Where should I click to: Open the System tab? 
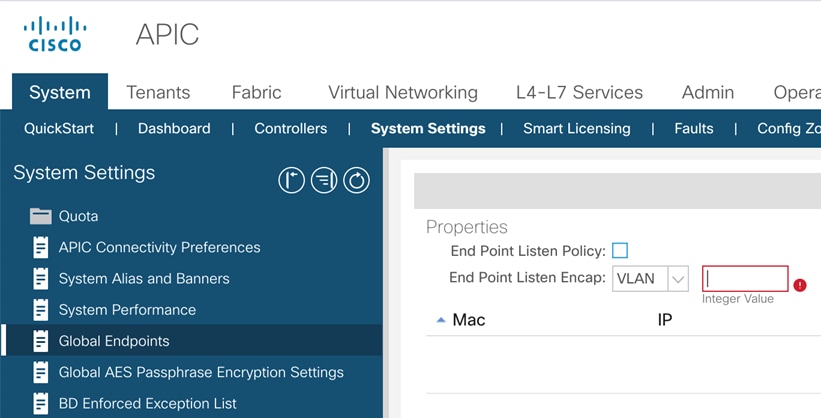pyautogui.click(x=60, y=92)
